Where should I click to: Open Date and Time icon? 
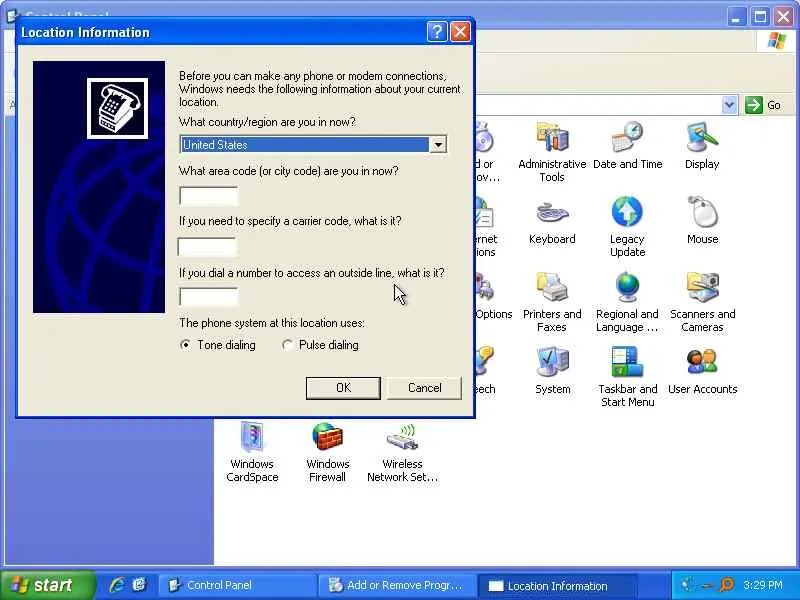(x=628, y=145)
